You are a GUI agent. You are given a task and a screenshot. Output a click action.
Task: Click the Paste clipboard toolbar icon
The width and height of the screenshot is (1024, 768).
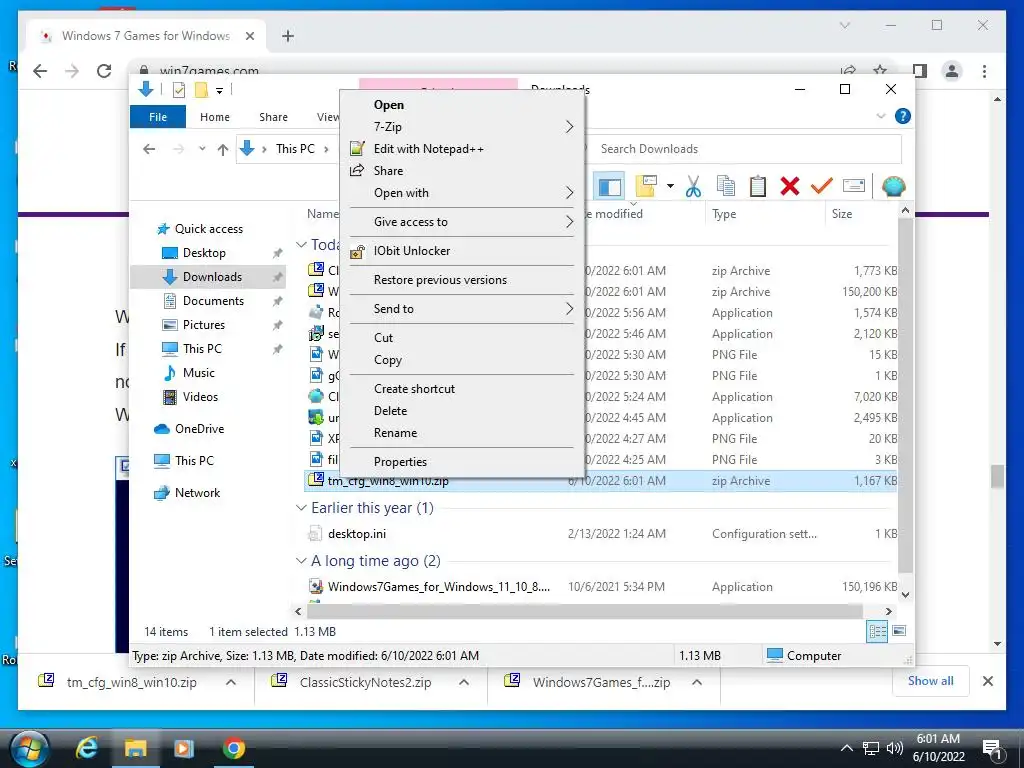[758, 187]
